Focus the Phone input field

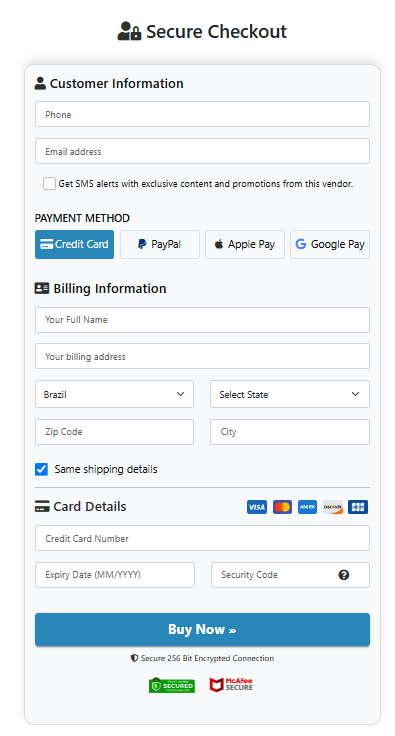click(x=202, y=114)
